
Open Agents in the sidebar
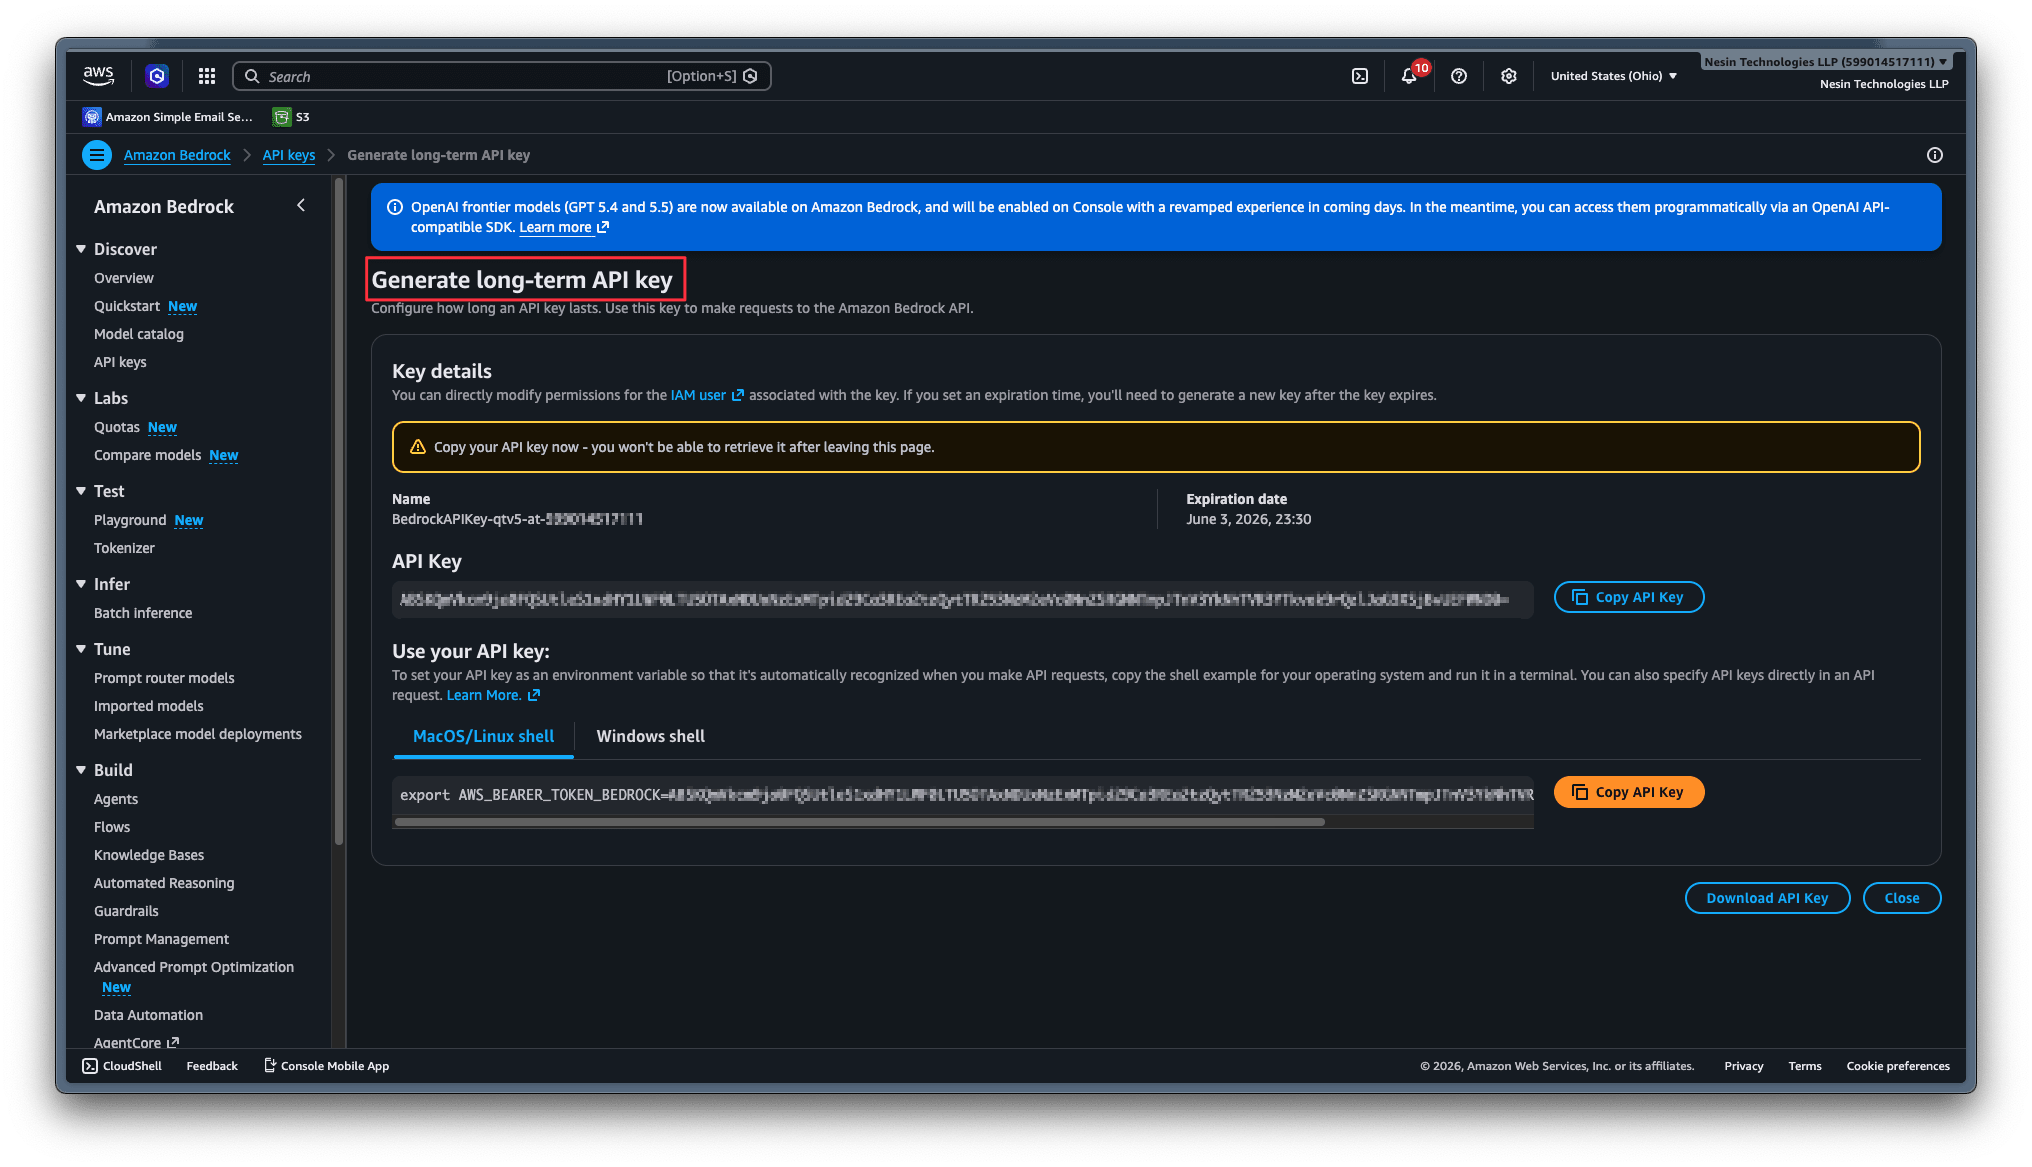point(116,799)
